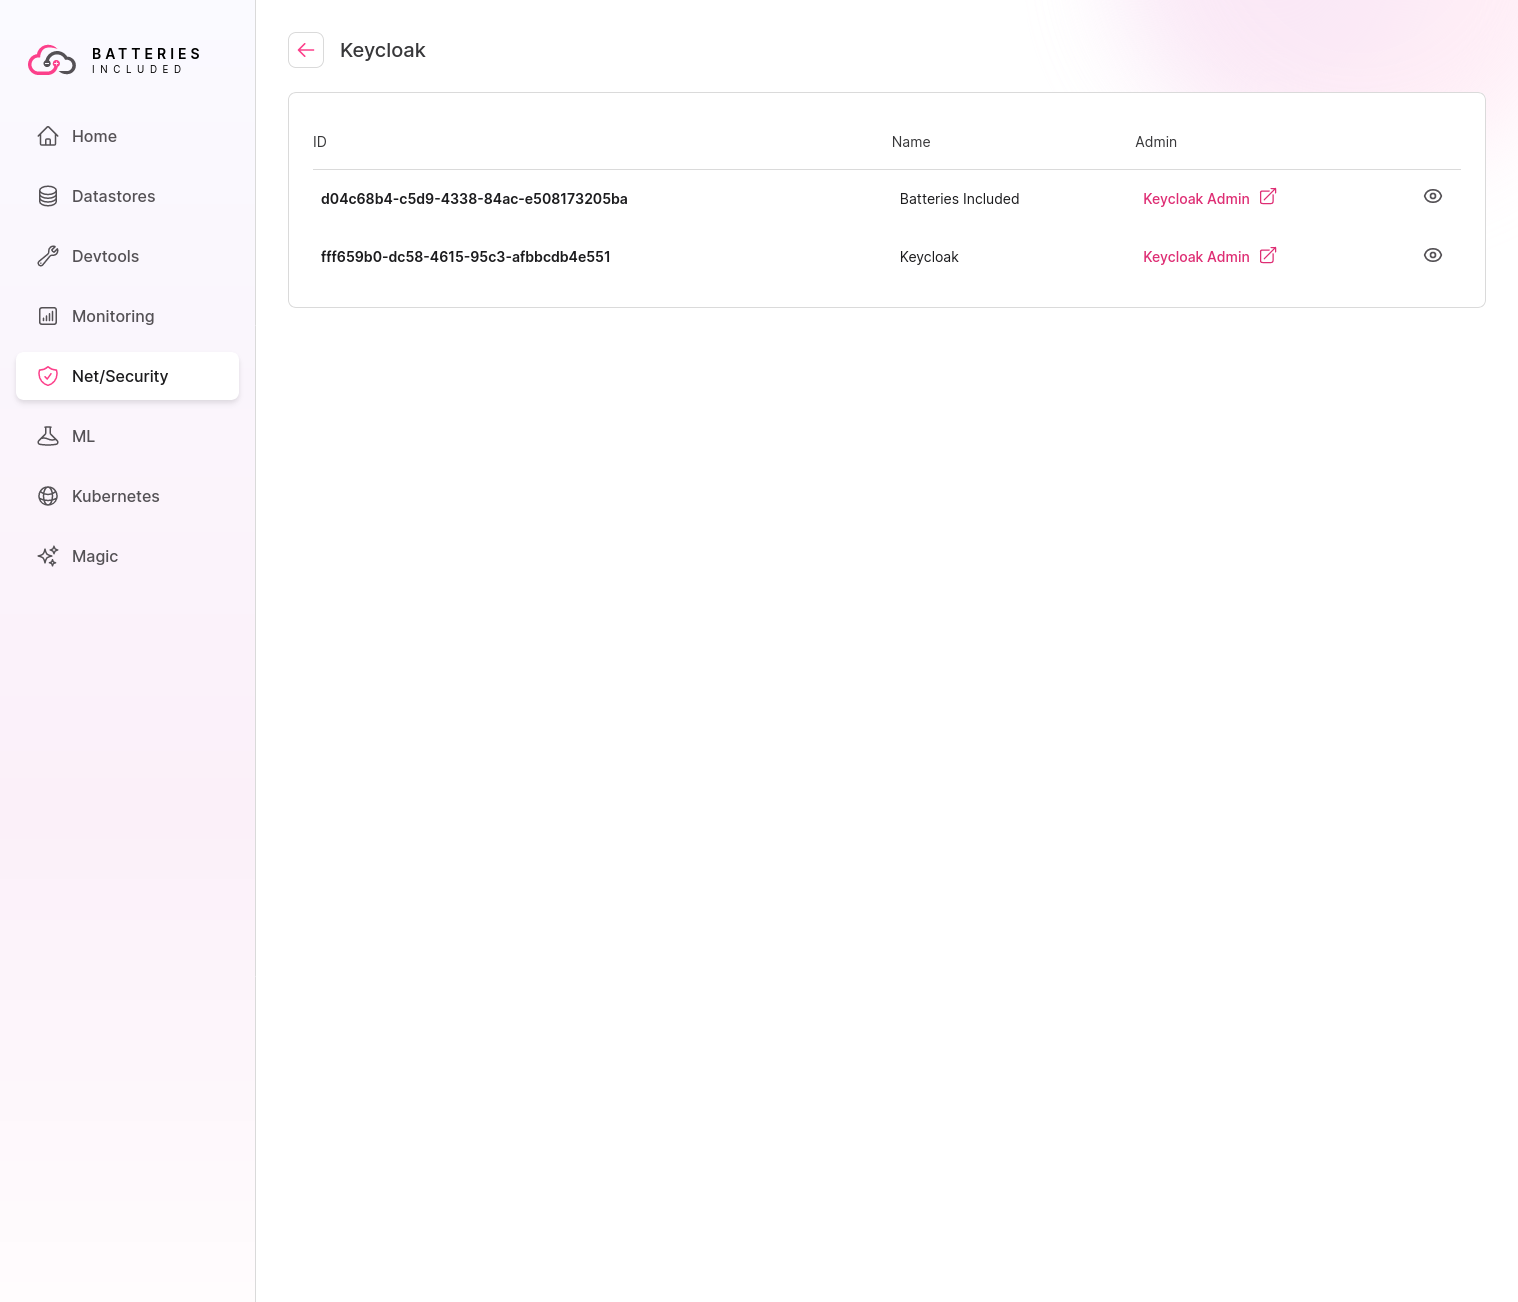Image resolution: width=1518 pixels, height=1302 pixels.
Task: Click external link icon in Batteries Included row
Action: pos(1268,197)
